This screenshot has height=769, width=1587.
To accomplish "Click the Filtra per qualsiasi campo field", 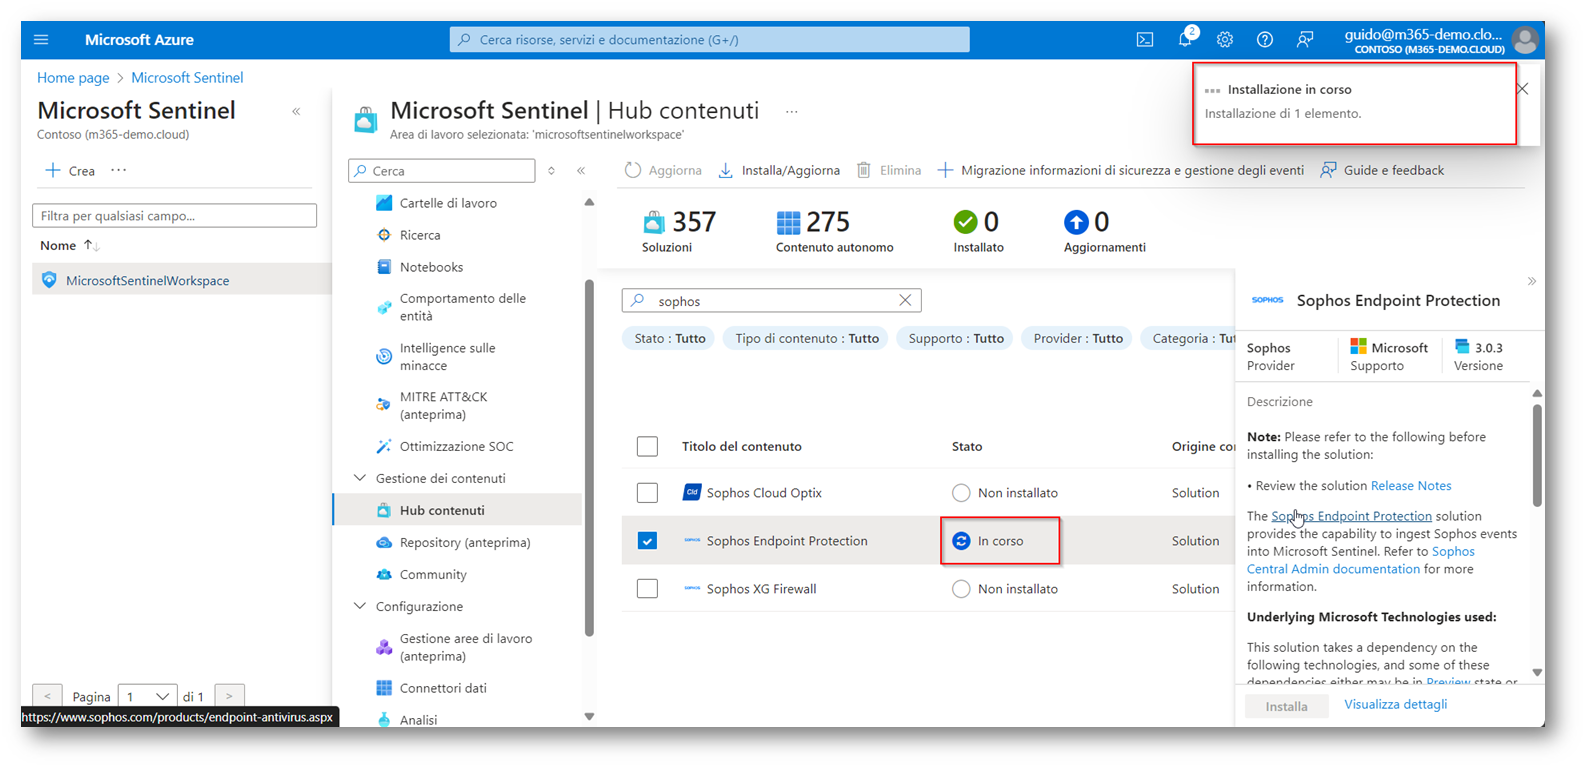I will (x=174, y=215).
